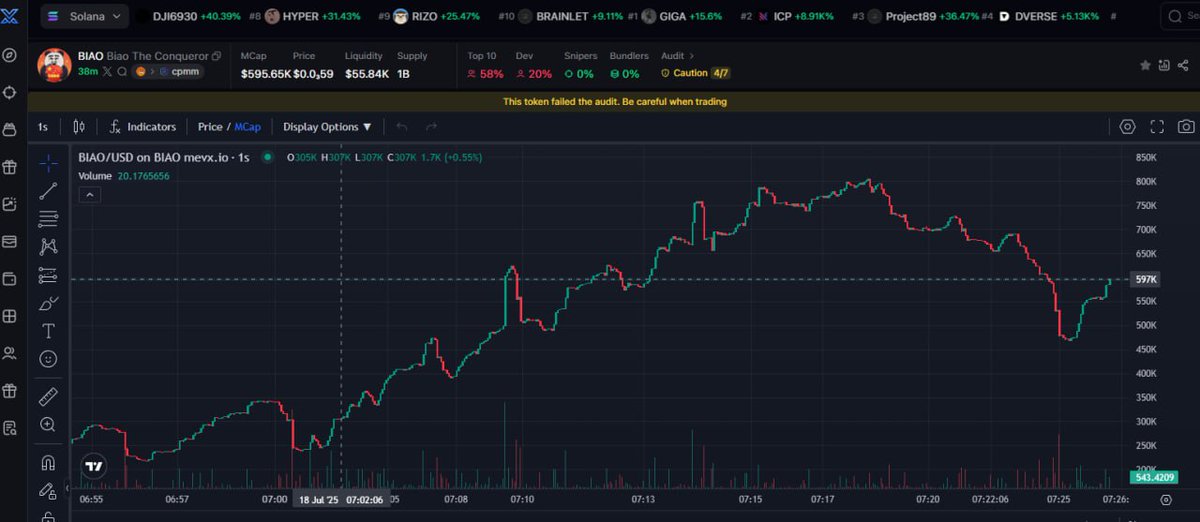Image resolution: width=1200 pixels, height=522 pixels.
Task: Open the first gift rewards icon in sidebar
Action: [10, 167]
